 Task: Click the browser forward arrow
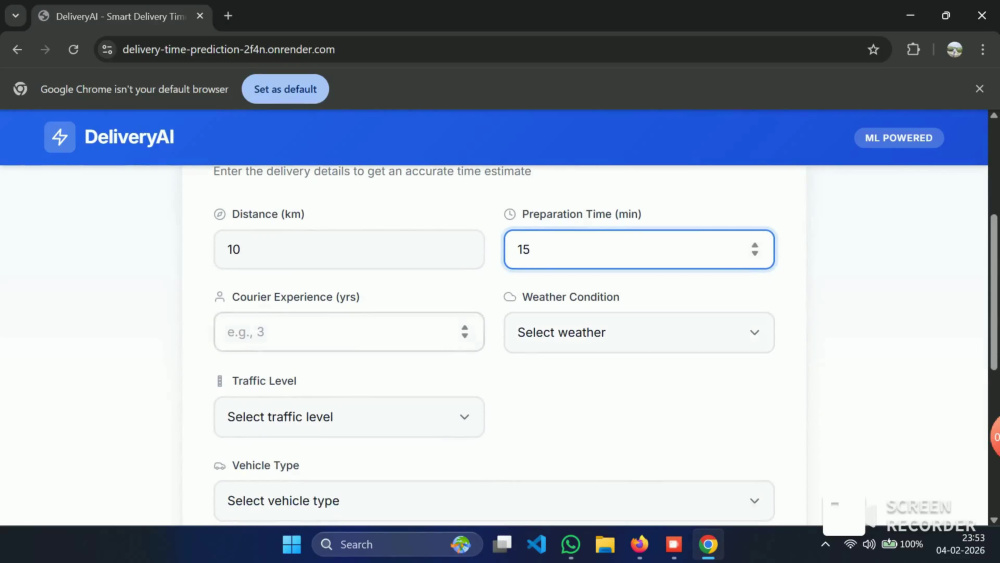(45, 49)
